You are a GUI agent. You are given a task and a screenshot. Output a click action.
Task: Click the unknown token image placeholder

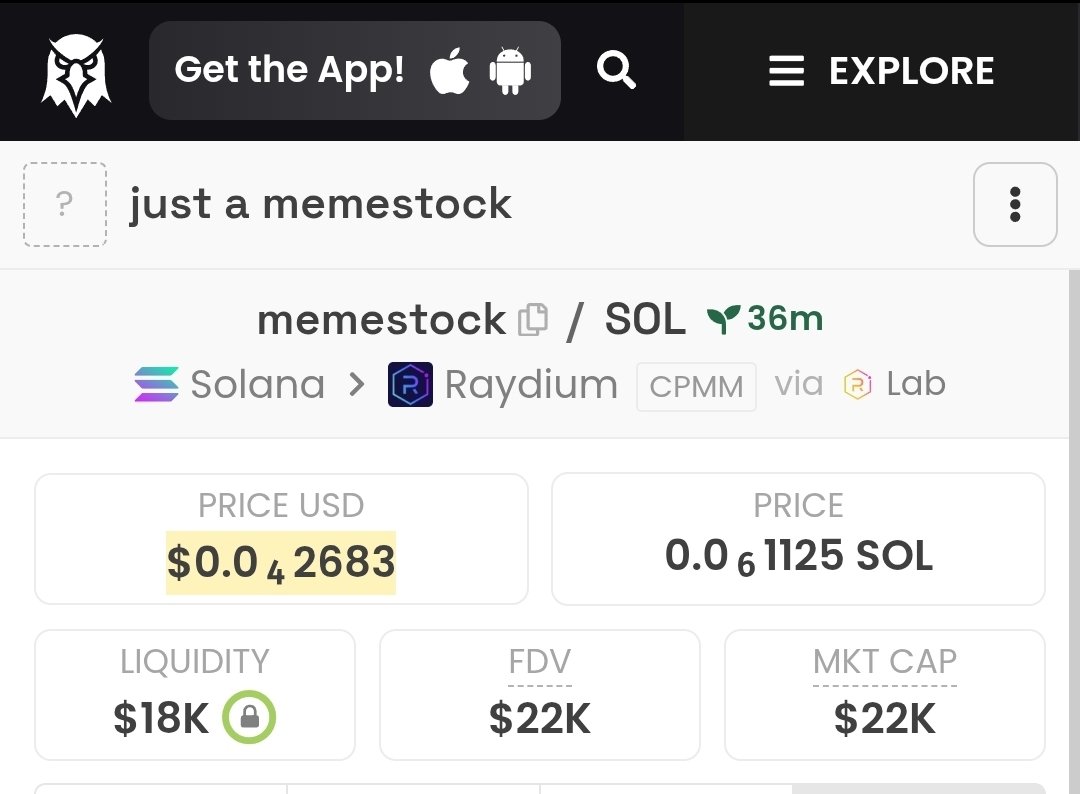point(65,205)
